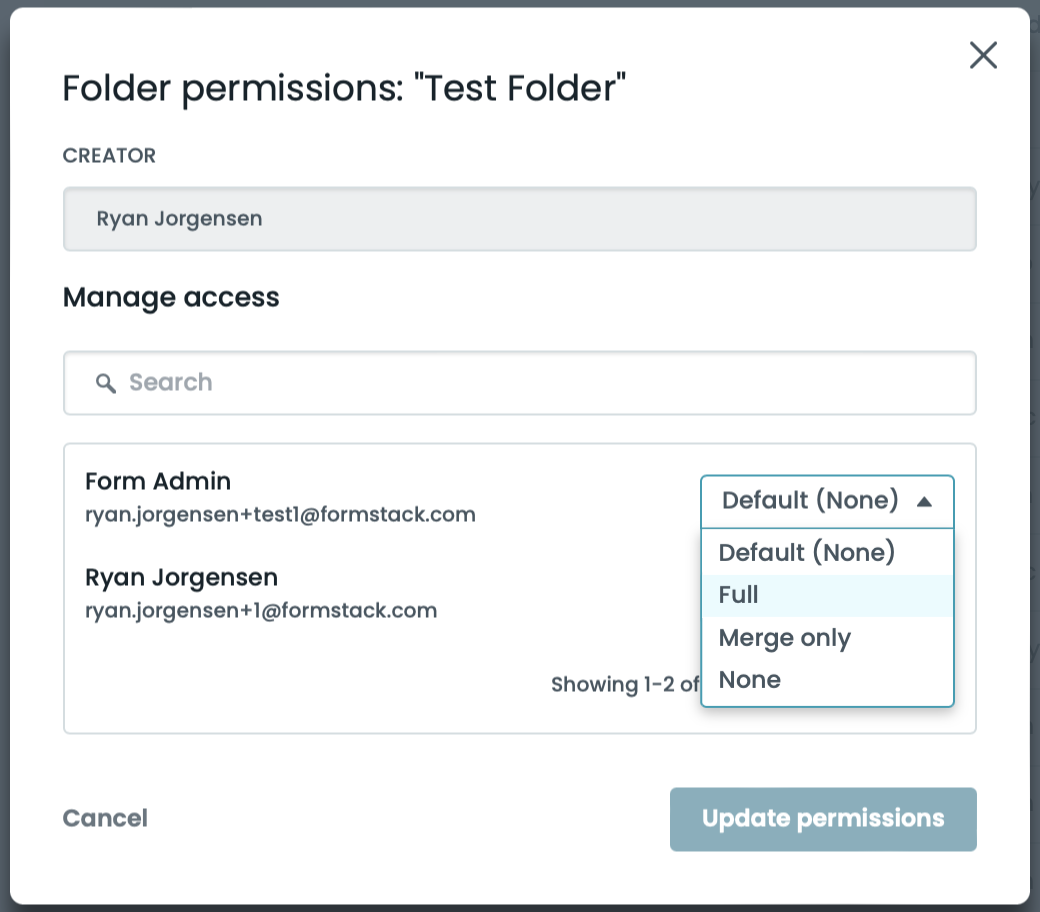Click the CREATOR field label
Image resolution: width=1040 pixels, height=912 pixels.
coord(109,156)
